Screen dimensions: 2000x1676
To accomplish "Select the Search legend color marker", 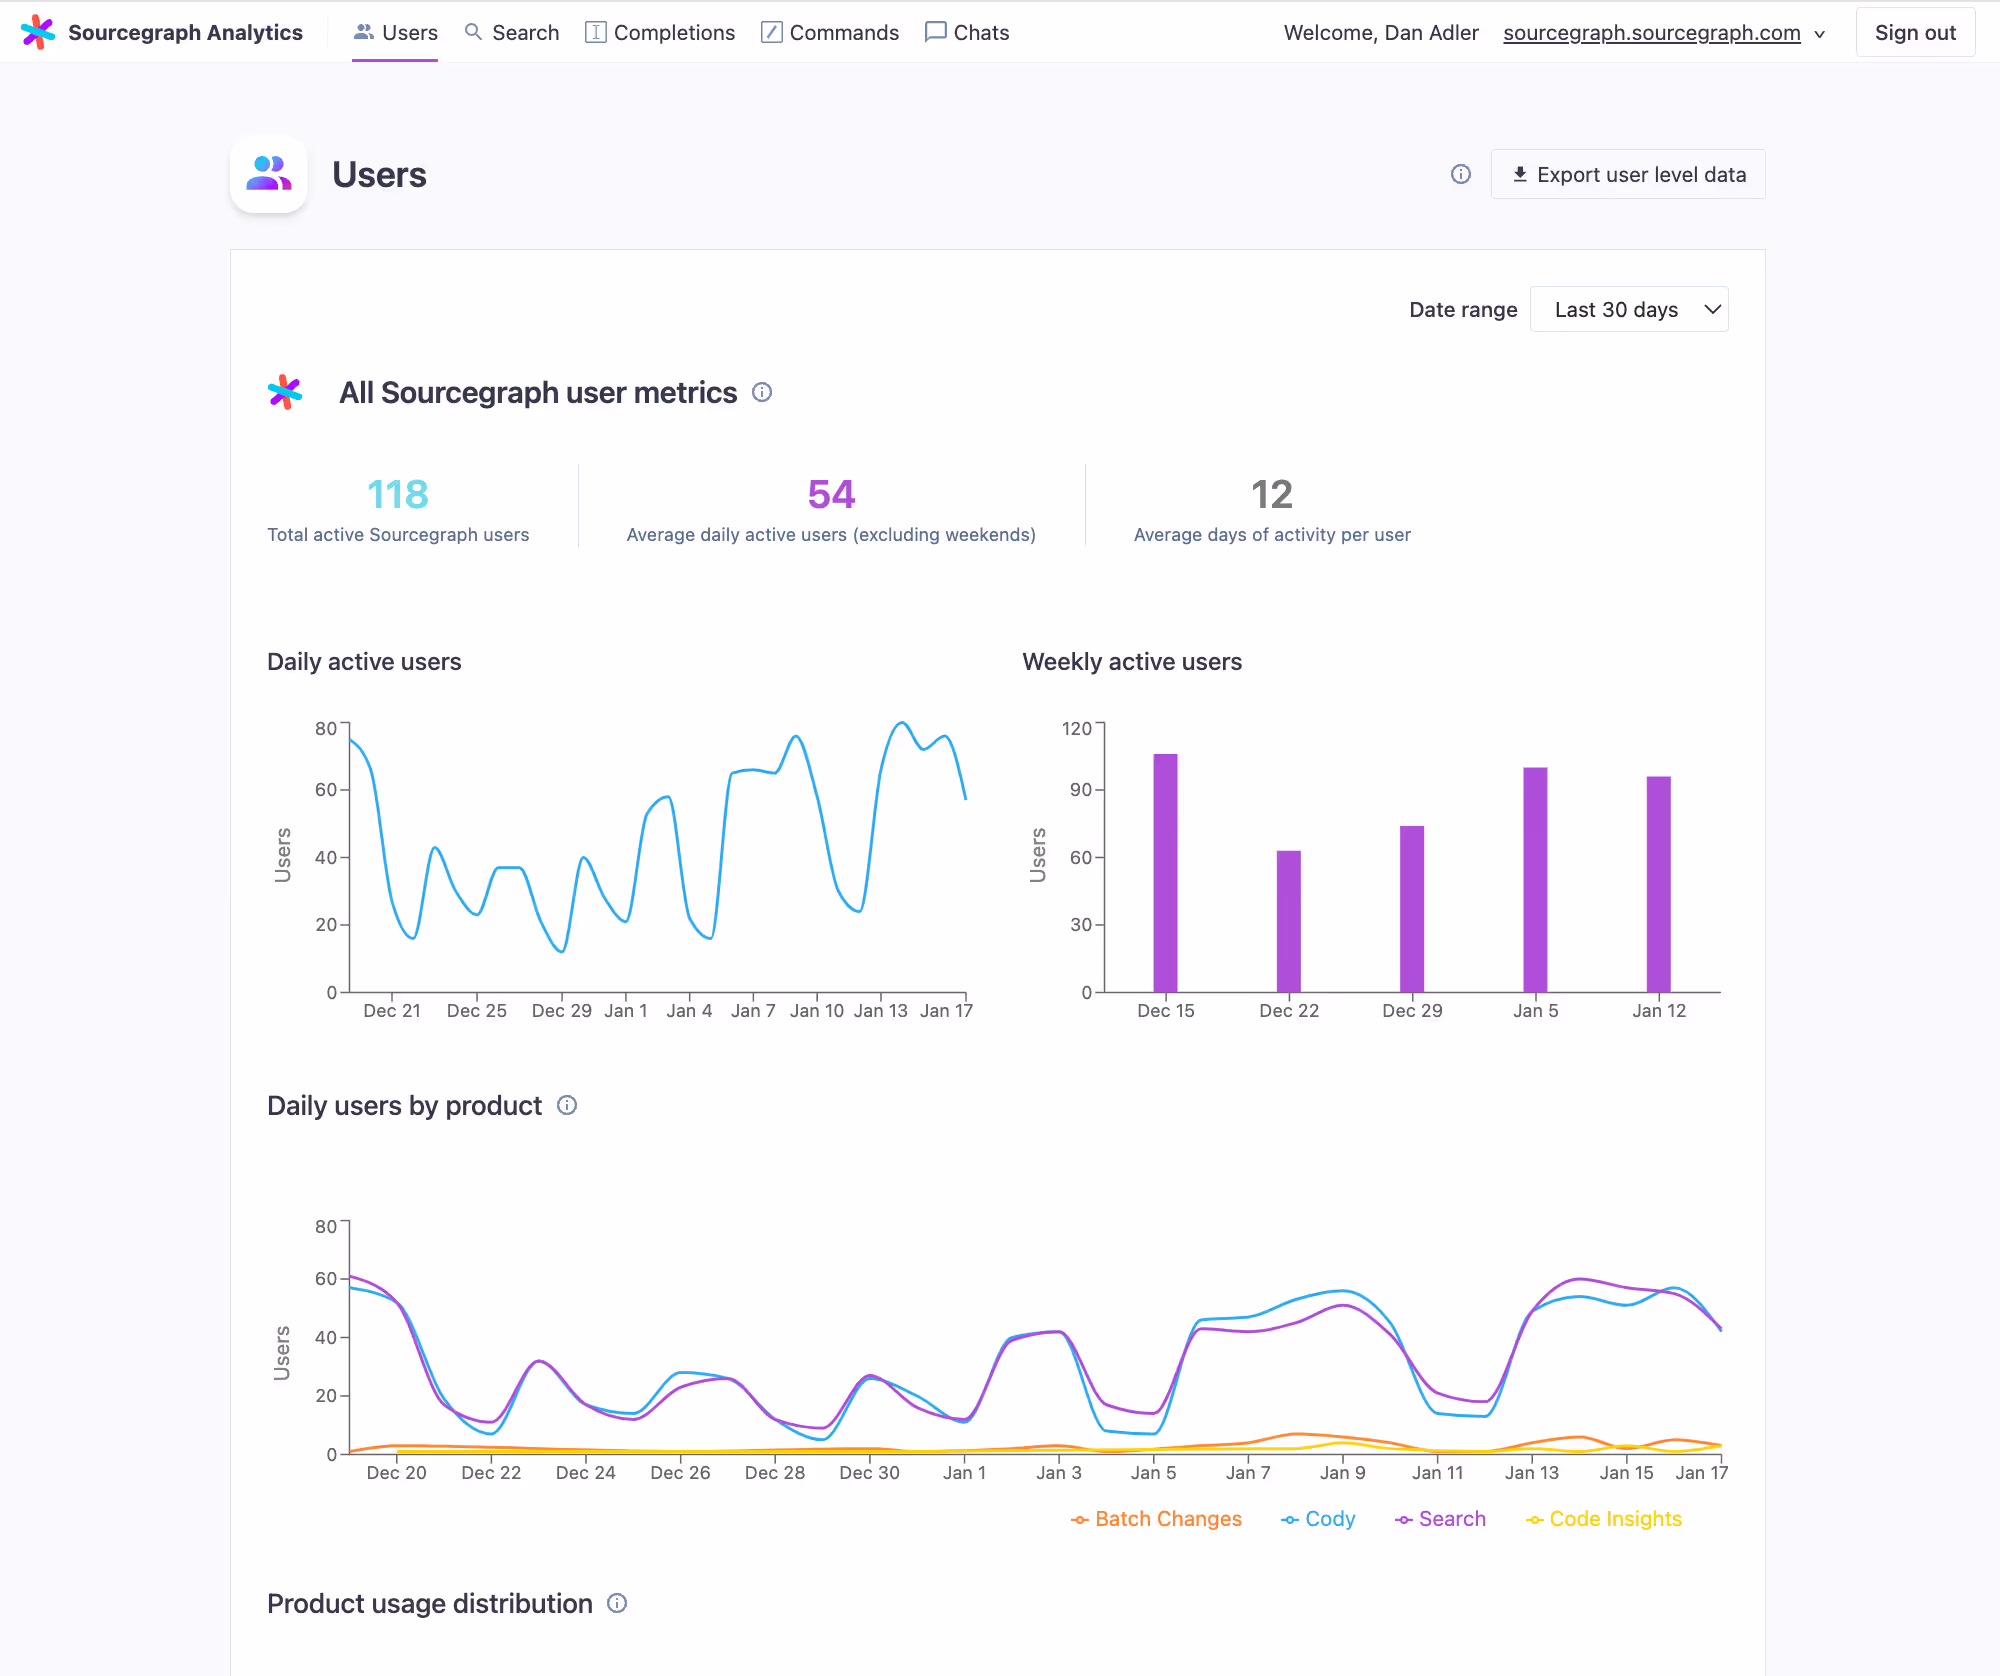I will [x=1403, y=1518].
